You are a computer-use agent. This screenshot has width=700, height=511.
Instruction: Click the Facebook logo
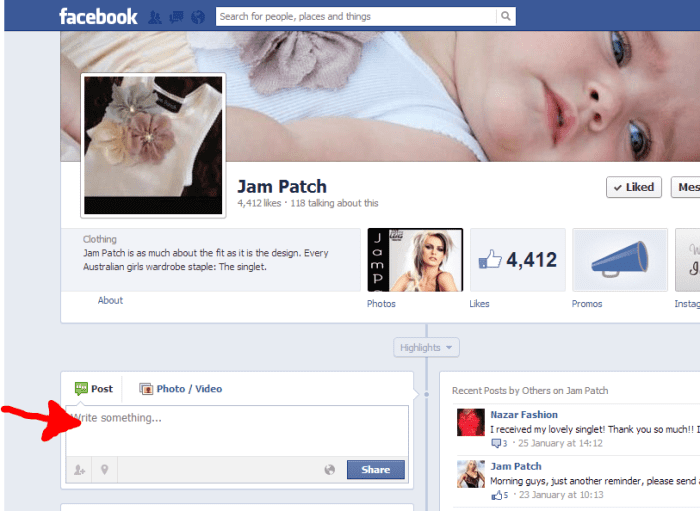coord(98,17)
